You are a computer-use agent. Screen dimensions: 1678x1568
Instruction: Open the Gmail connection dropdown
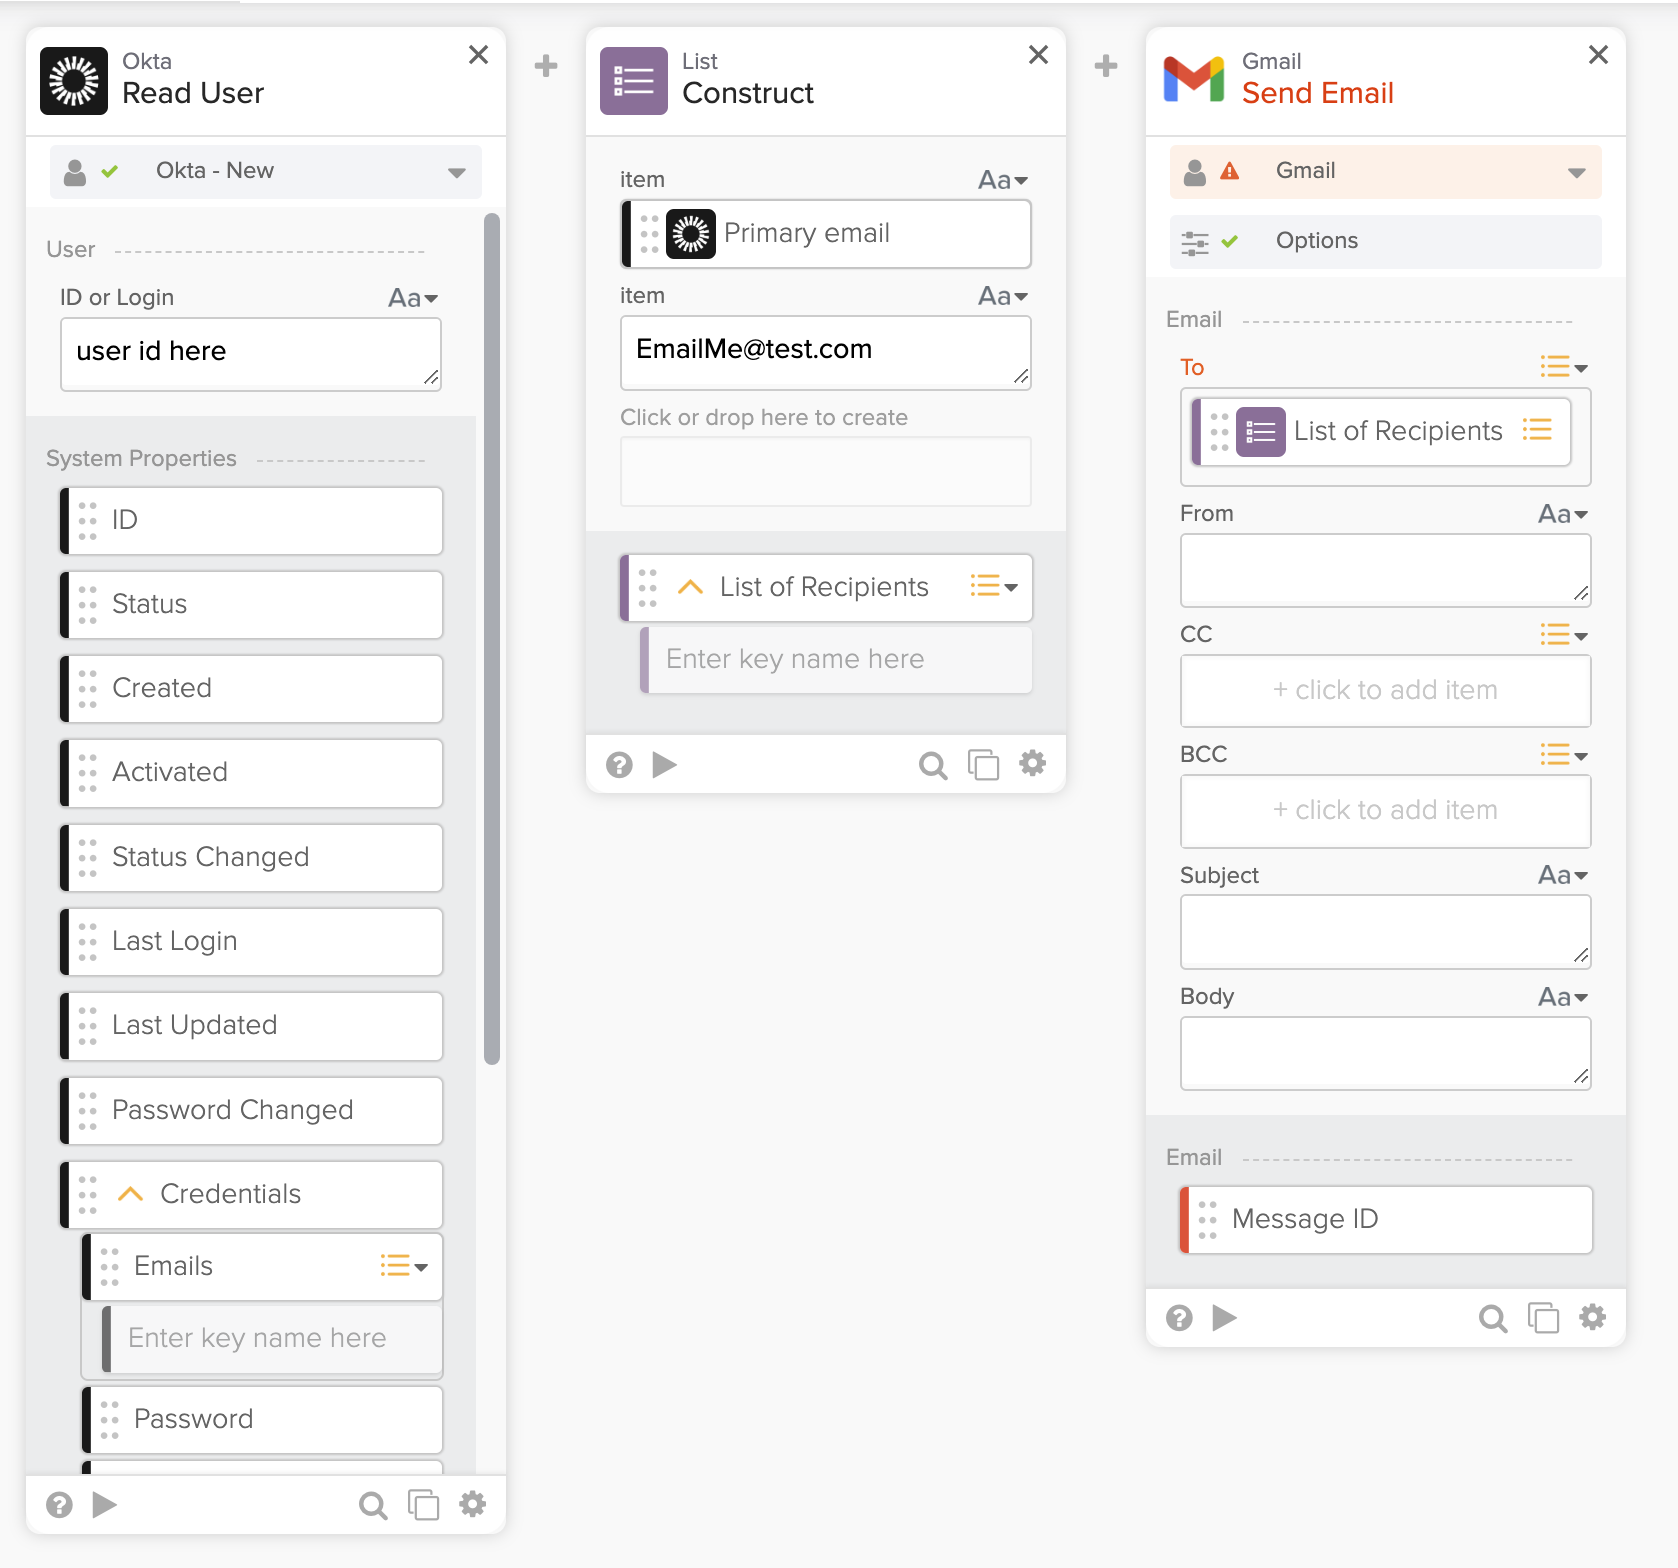1386,172
